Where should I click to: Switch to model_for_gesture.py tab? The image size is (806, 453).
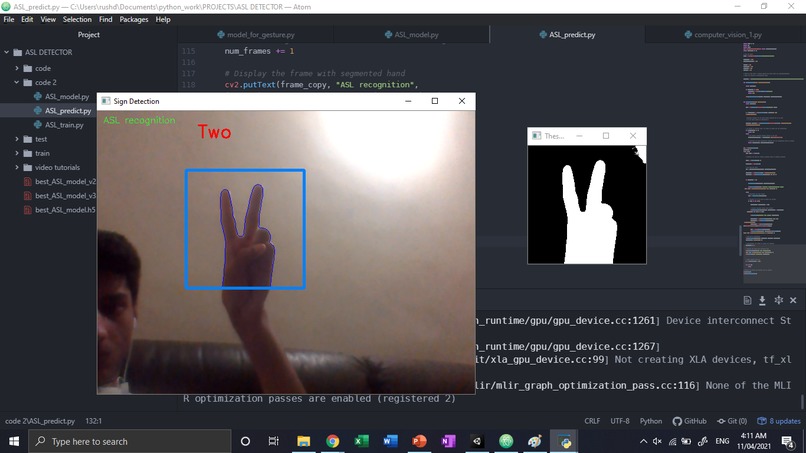(x=256, y=34)
